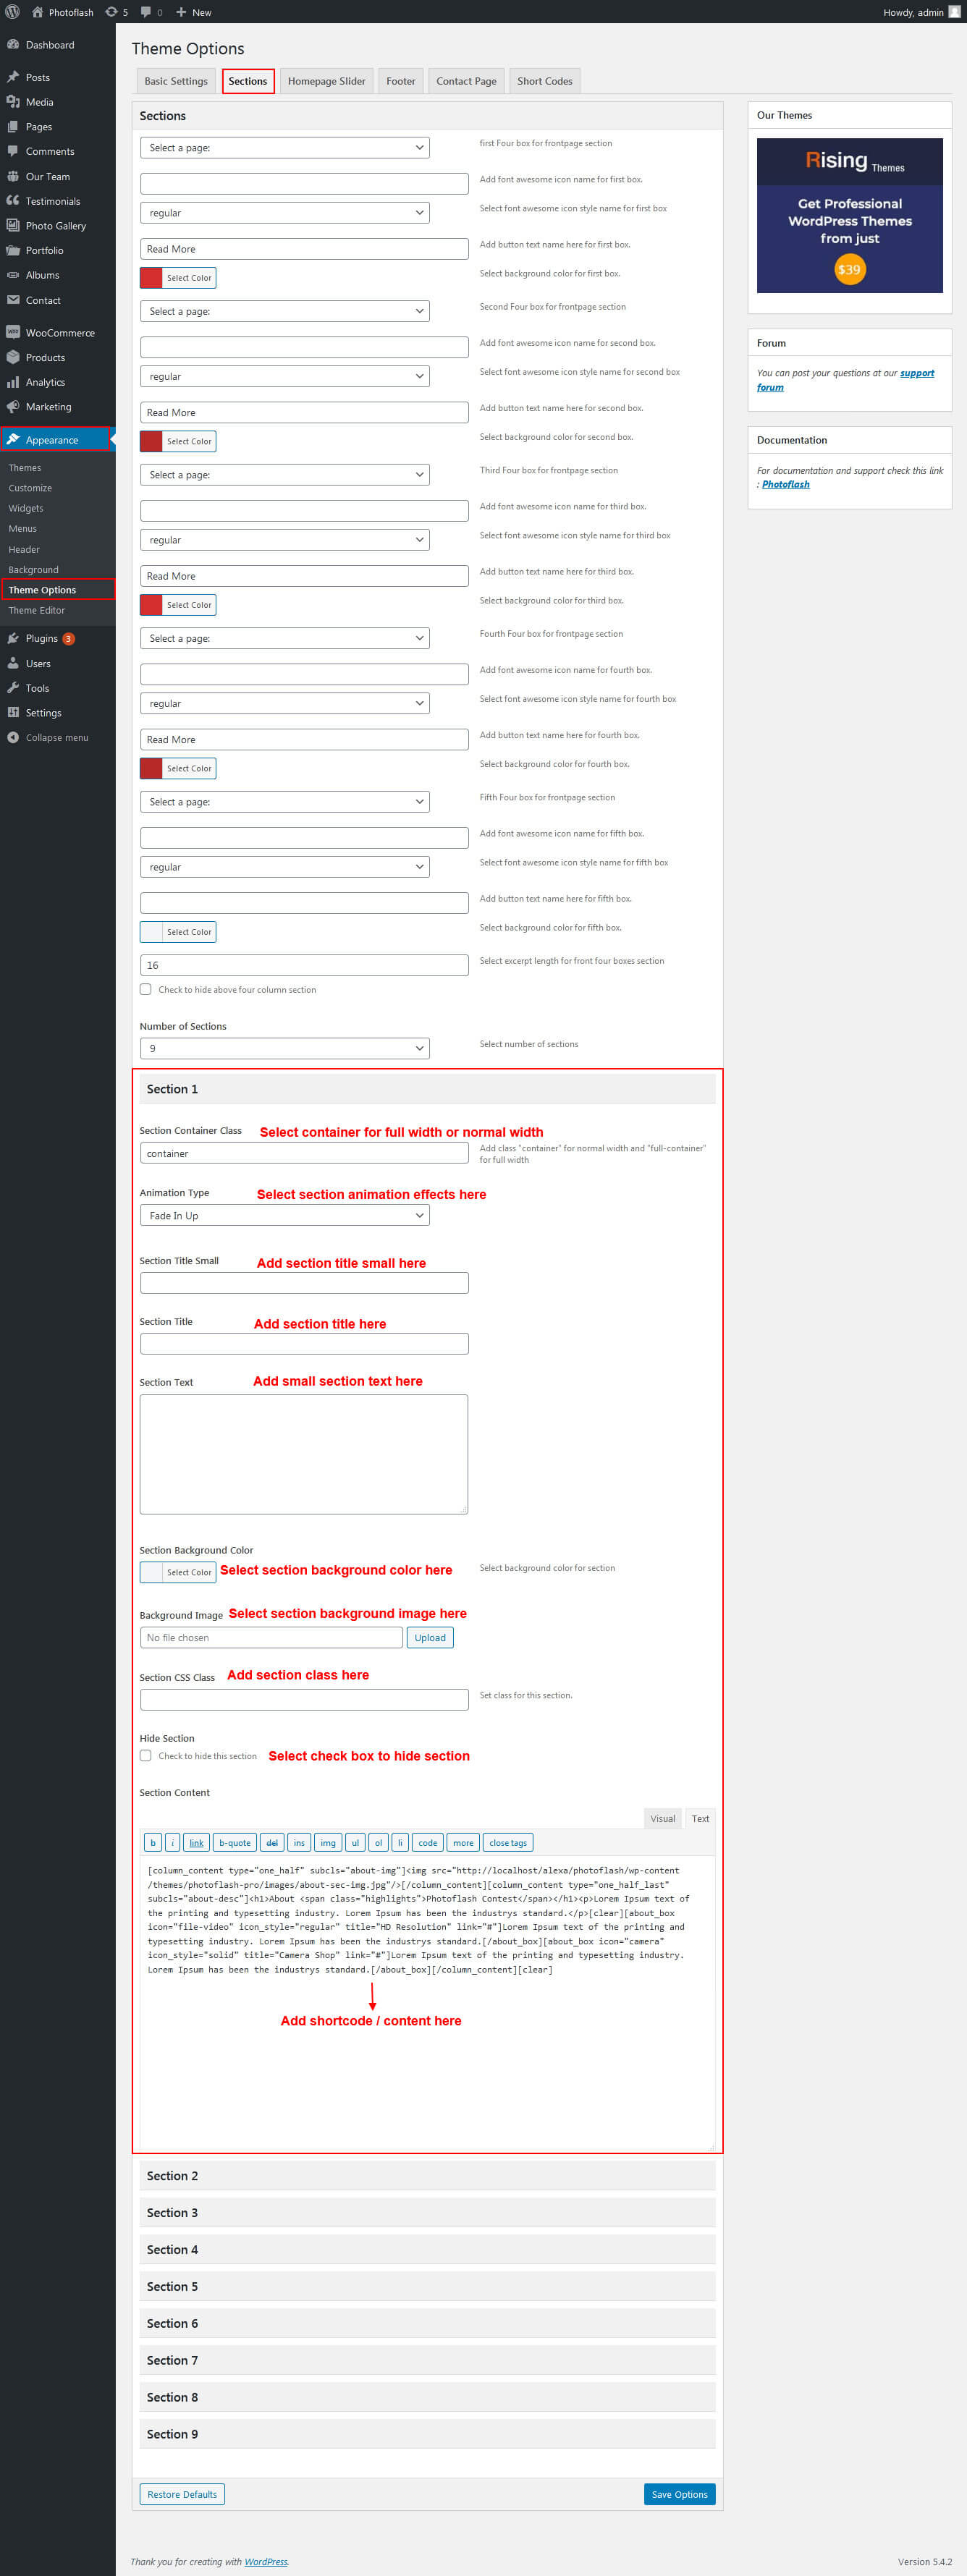This screenshot has height=2576, width=967.
Task: Click the Marketing megaphone icon
Action: coord(13,407)
